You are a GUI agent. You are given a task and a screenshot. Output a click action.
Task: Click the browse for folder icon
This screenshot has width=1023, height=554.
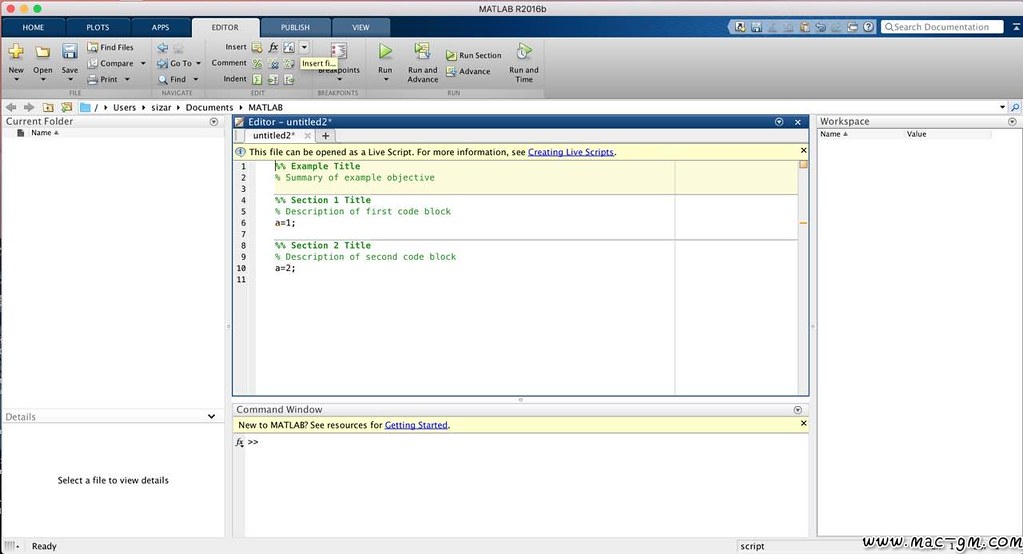[x=67, y=107]
